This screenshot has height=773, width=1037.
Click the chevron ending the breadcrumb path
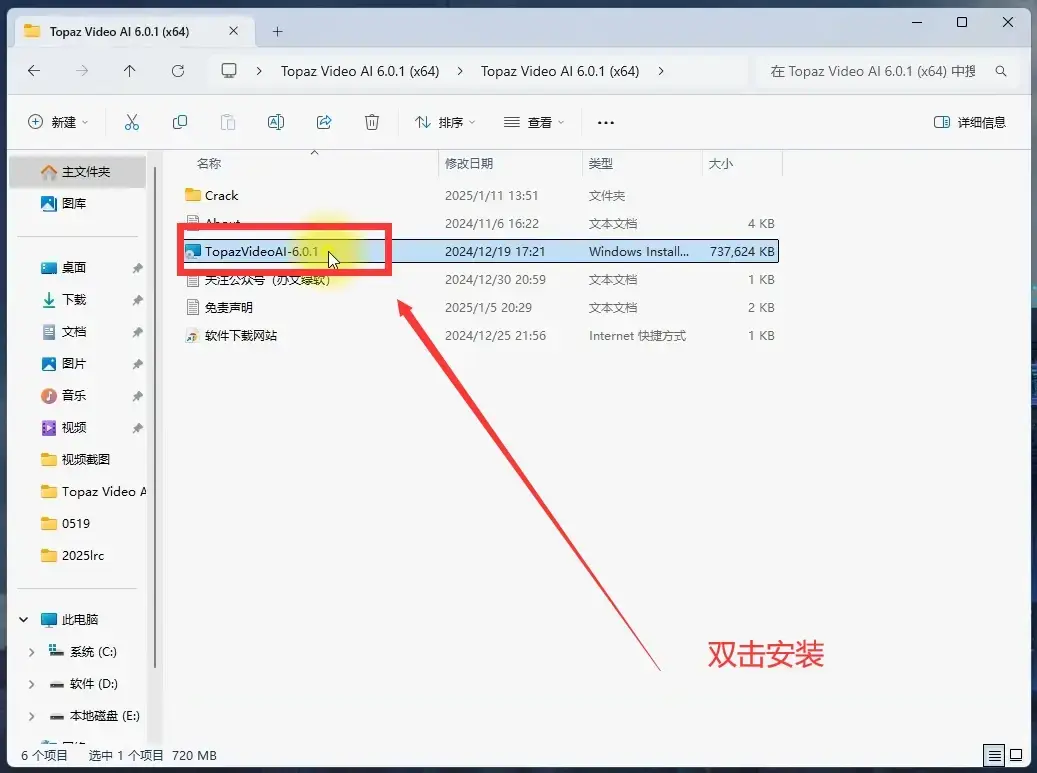point(661,71)
